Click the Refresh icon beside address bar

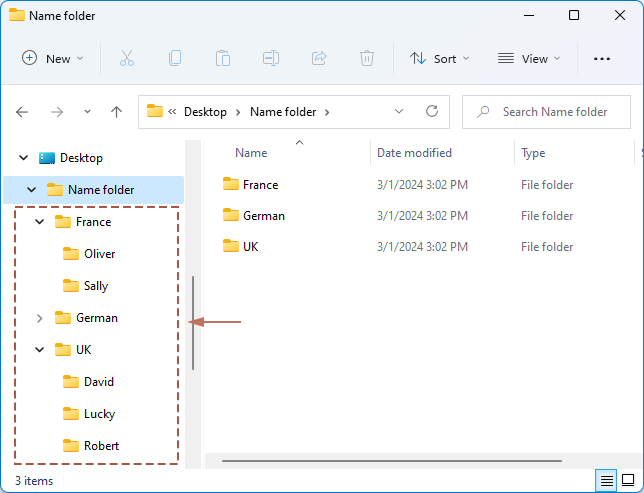432,112
